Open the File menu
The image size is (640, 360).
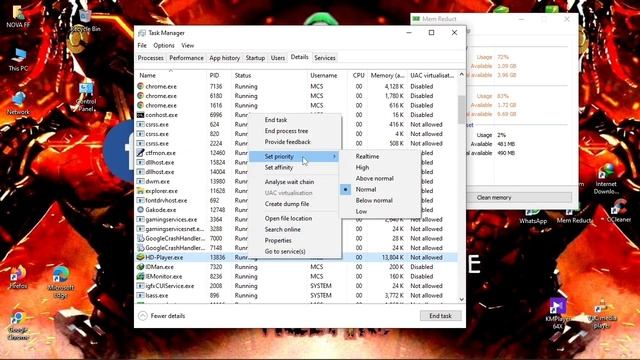pos(142,45)
